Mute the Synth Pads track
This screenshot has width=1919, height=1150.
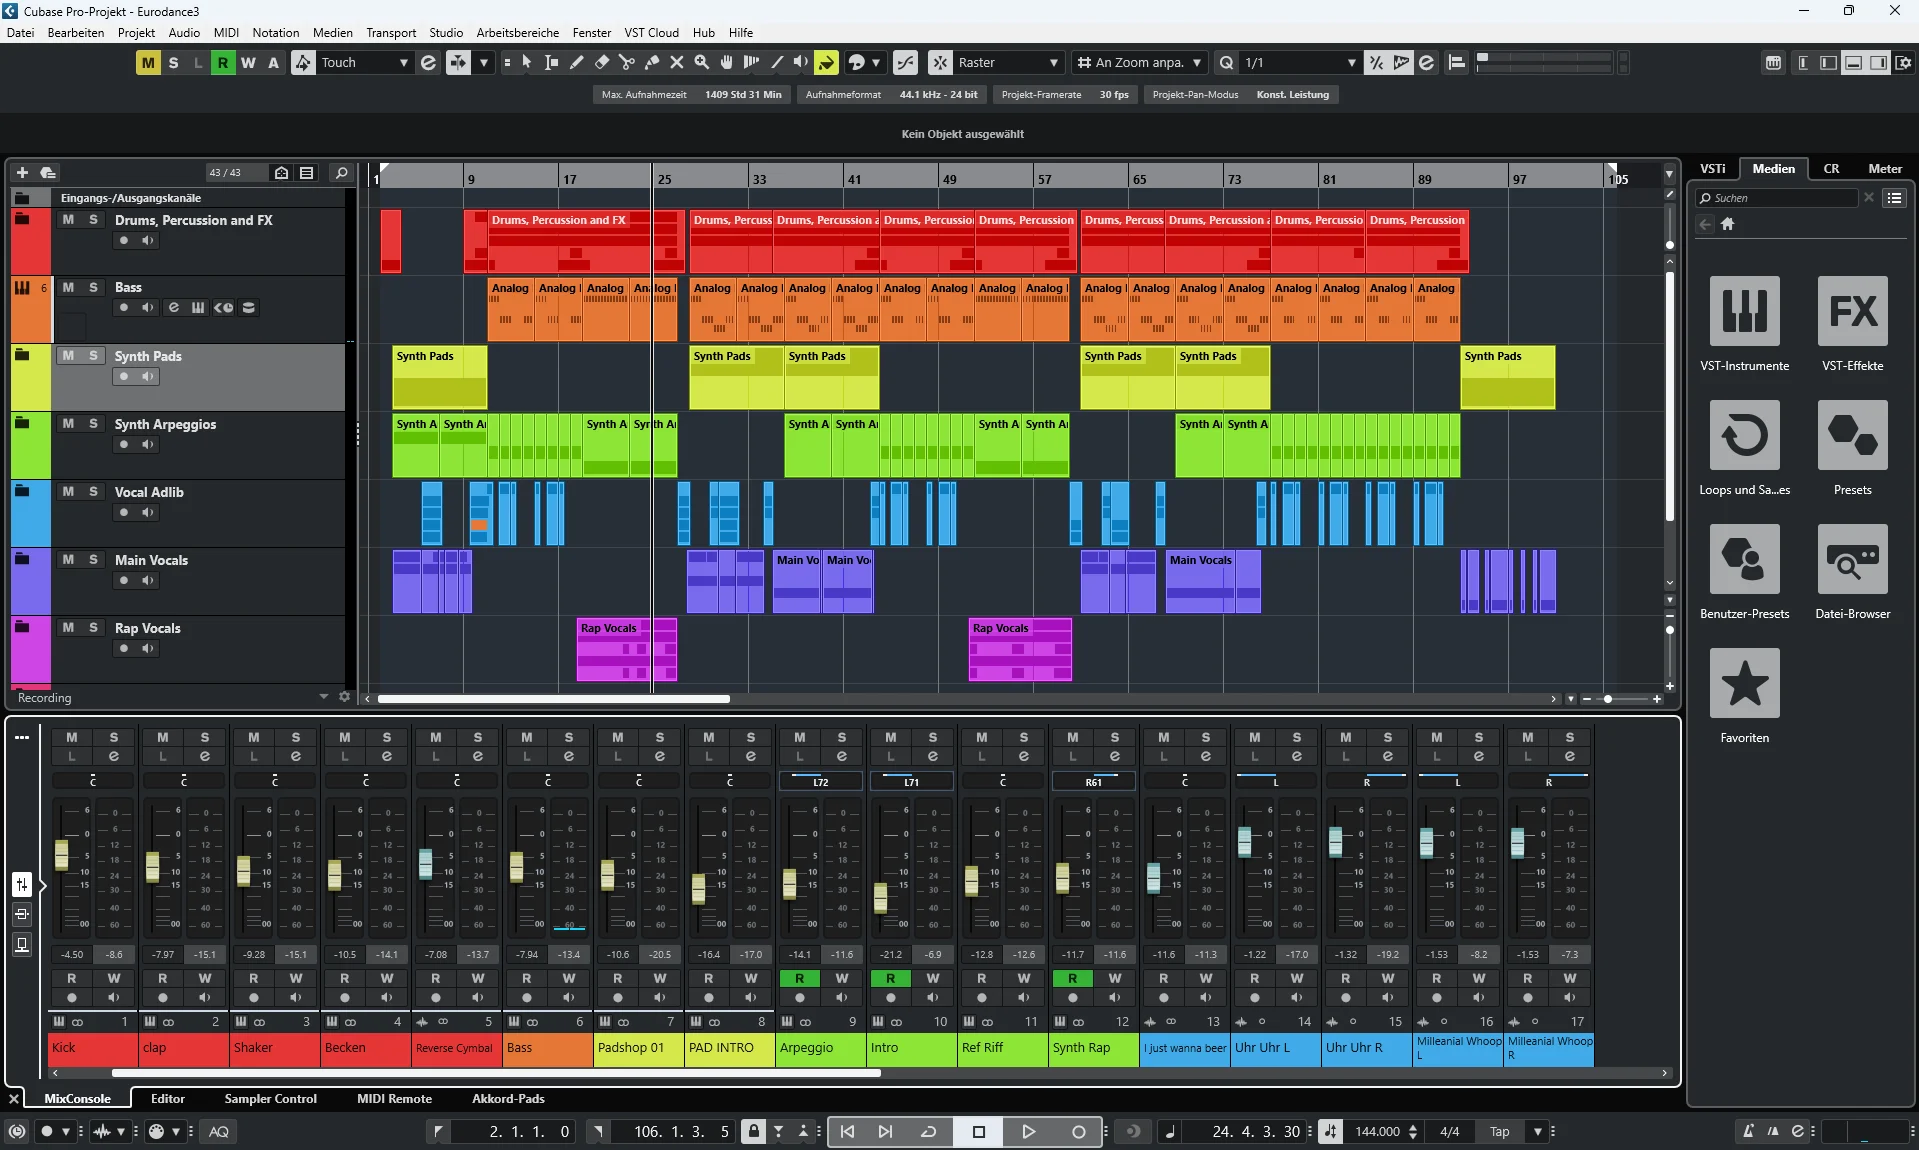pos(68,356)
